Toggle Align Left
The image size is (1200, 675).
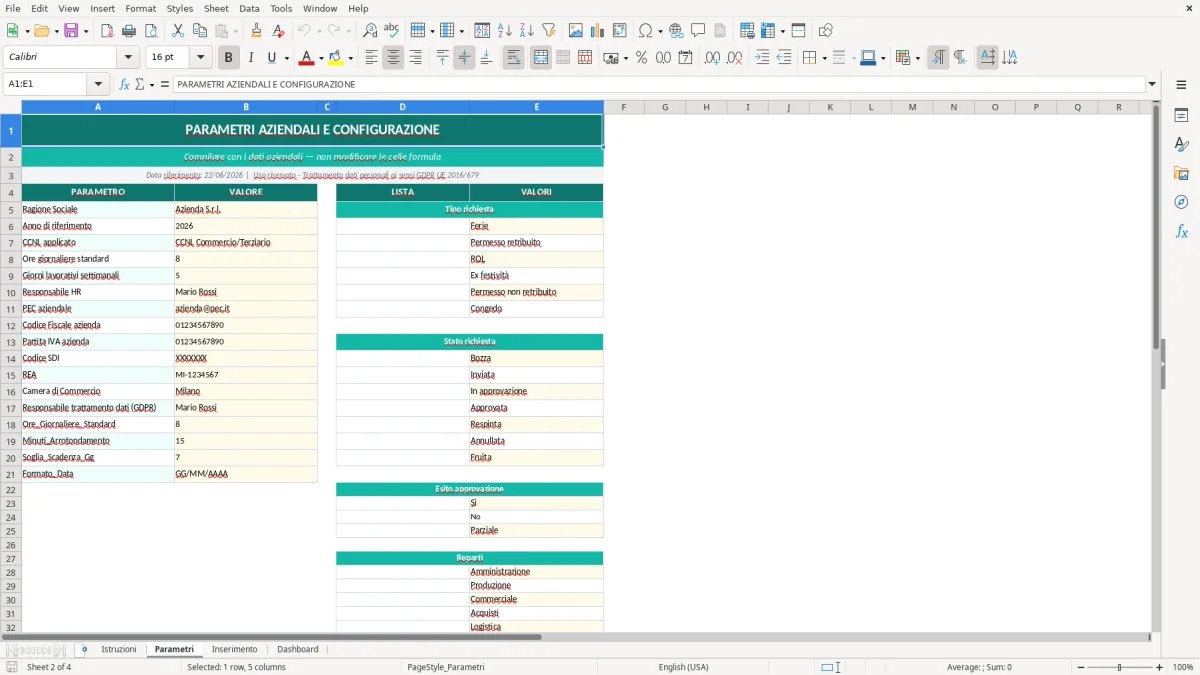coord(372,58)
